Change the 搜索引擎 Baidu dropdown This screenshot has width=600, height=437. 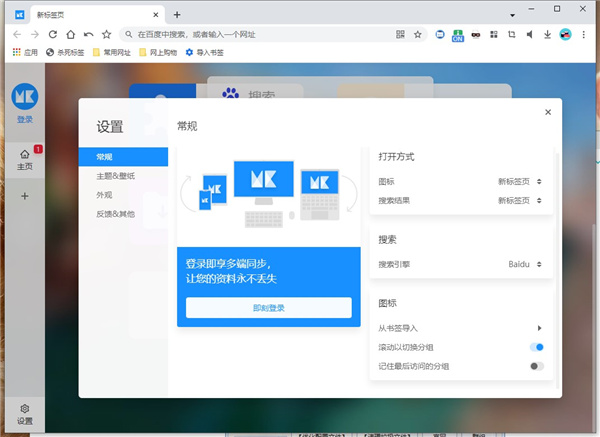[x=524, y=264]
